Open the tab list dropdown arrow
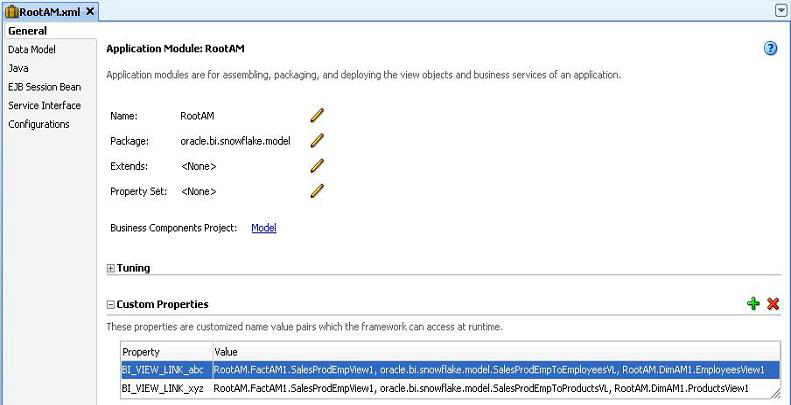 click(x=781, y=12)
